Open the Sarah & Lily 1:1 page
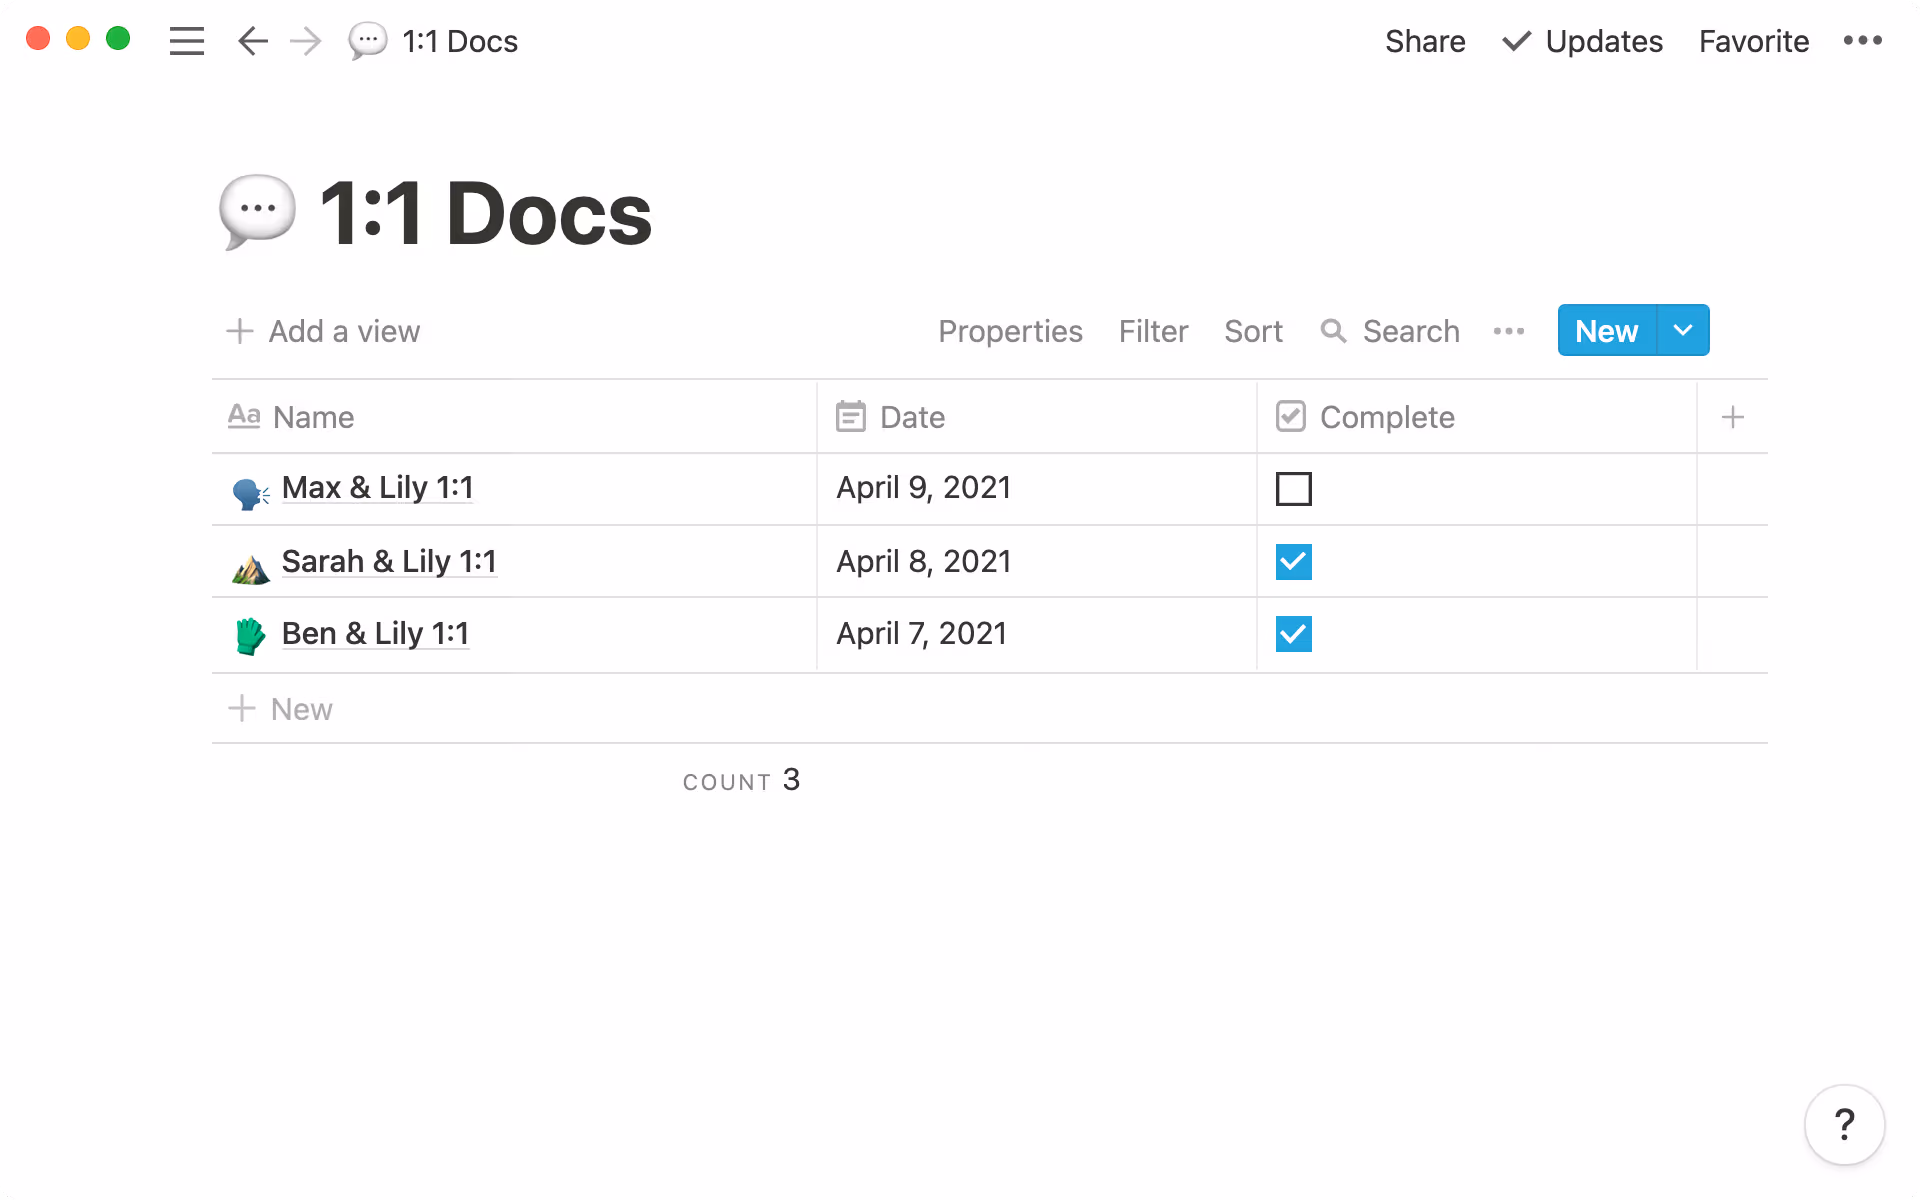1920x1200 pixels. coord(388,562)
